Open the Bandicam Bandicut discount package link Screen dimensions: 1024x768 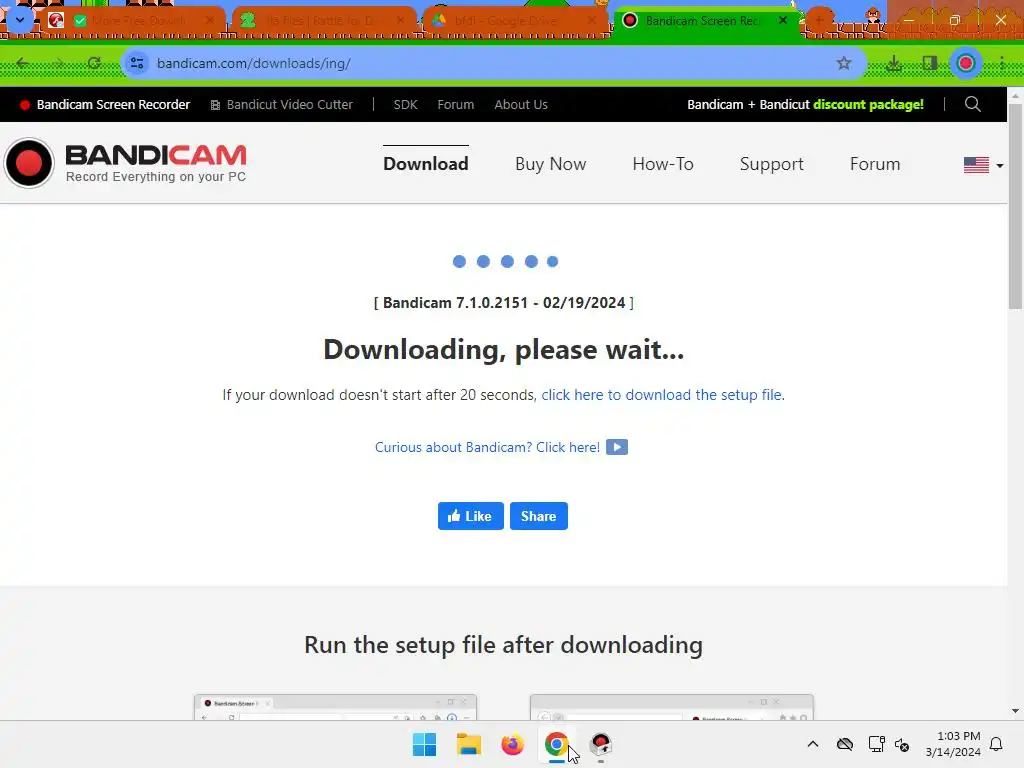(805, 104)
